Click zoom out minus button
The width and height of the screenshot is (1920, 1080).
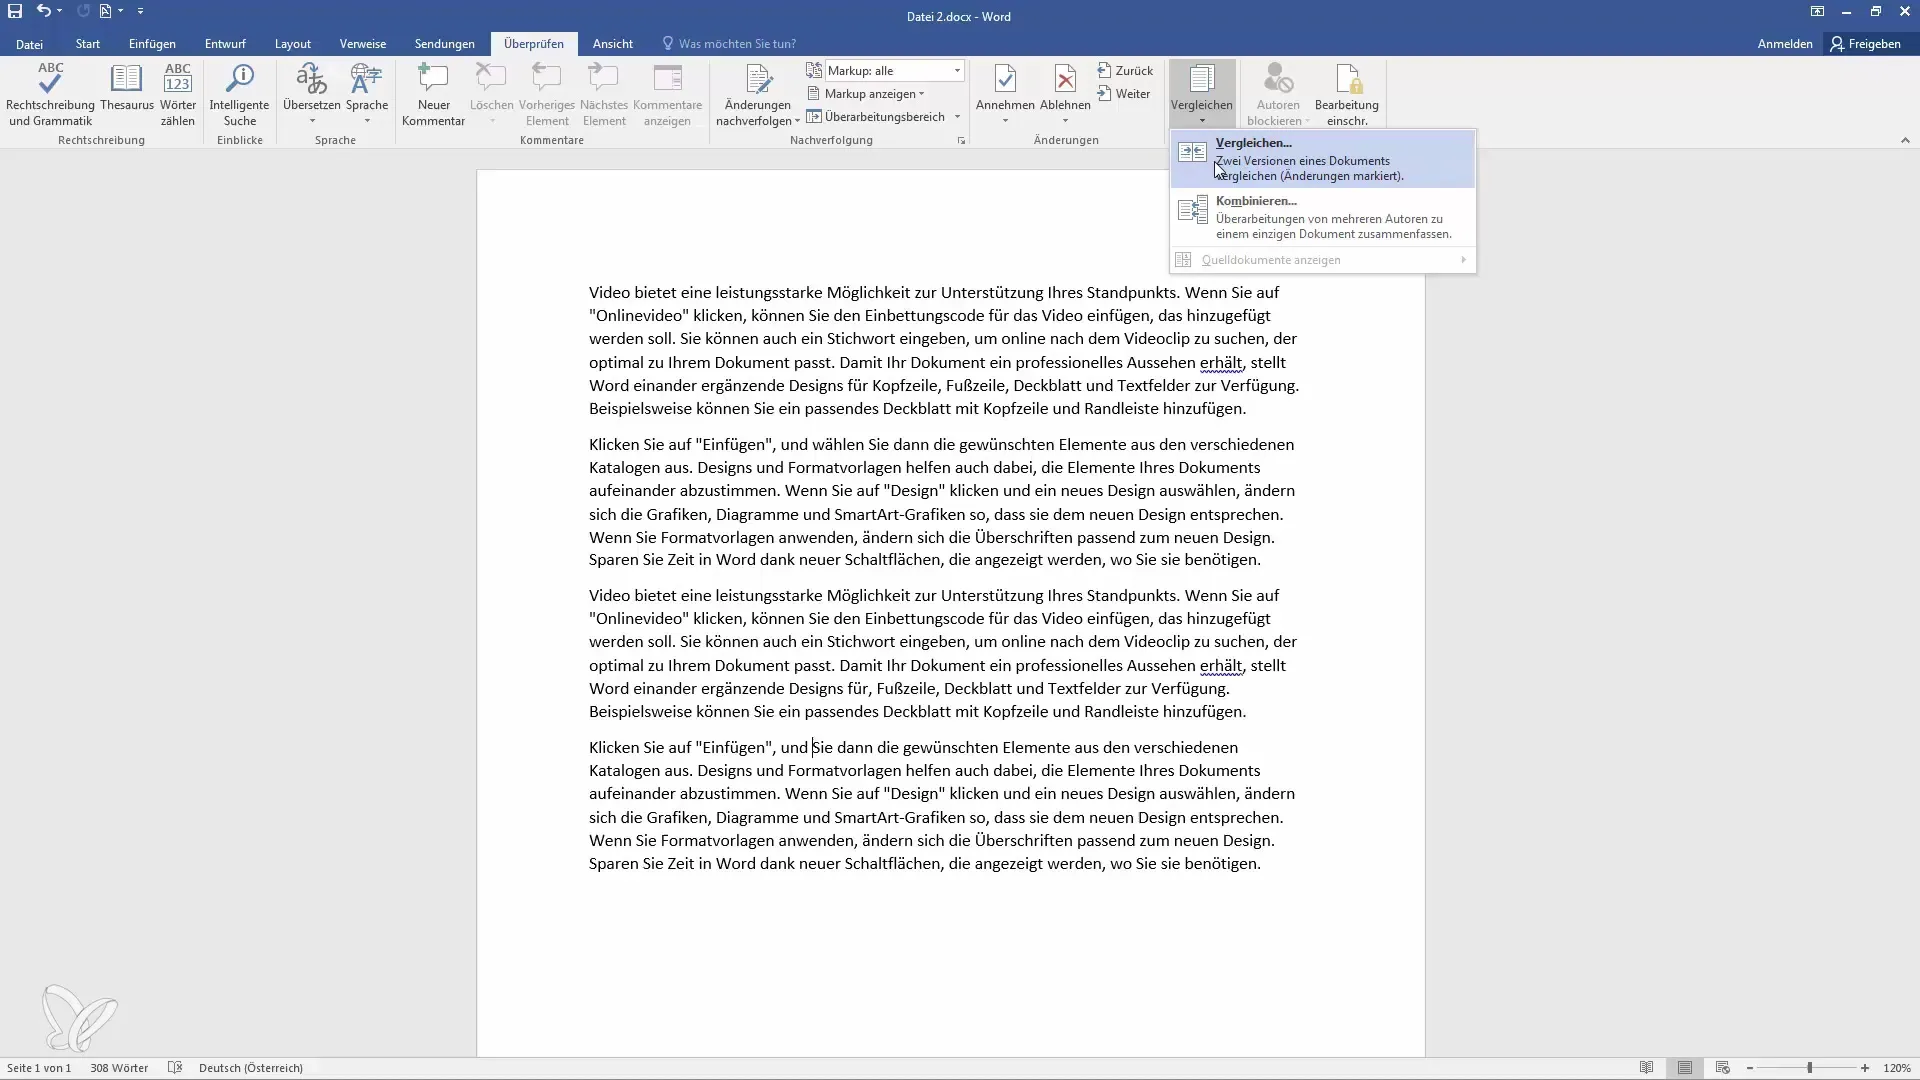point(1750,1068)
